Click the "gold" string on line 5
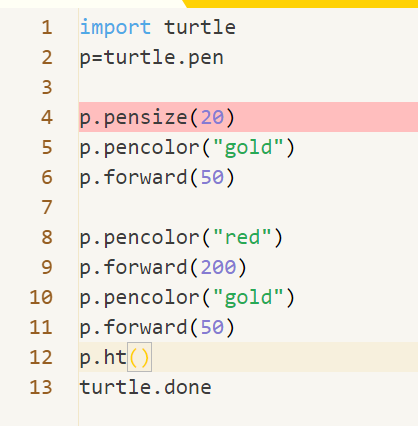Image resolution: width=418 pixels, height=426 pixels. [248, 148]
